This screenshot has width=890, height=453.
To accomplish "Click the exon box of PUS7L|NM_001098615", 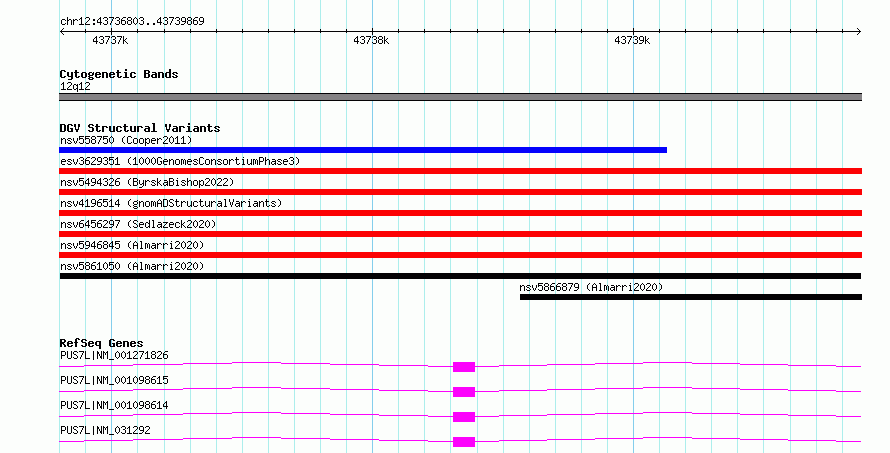I will (464, 392).
